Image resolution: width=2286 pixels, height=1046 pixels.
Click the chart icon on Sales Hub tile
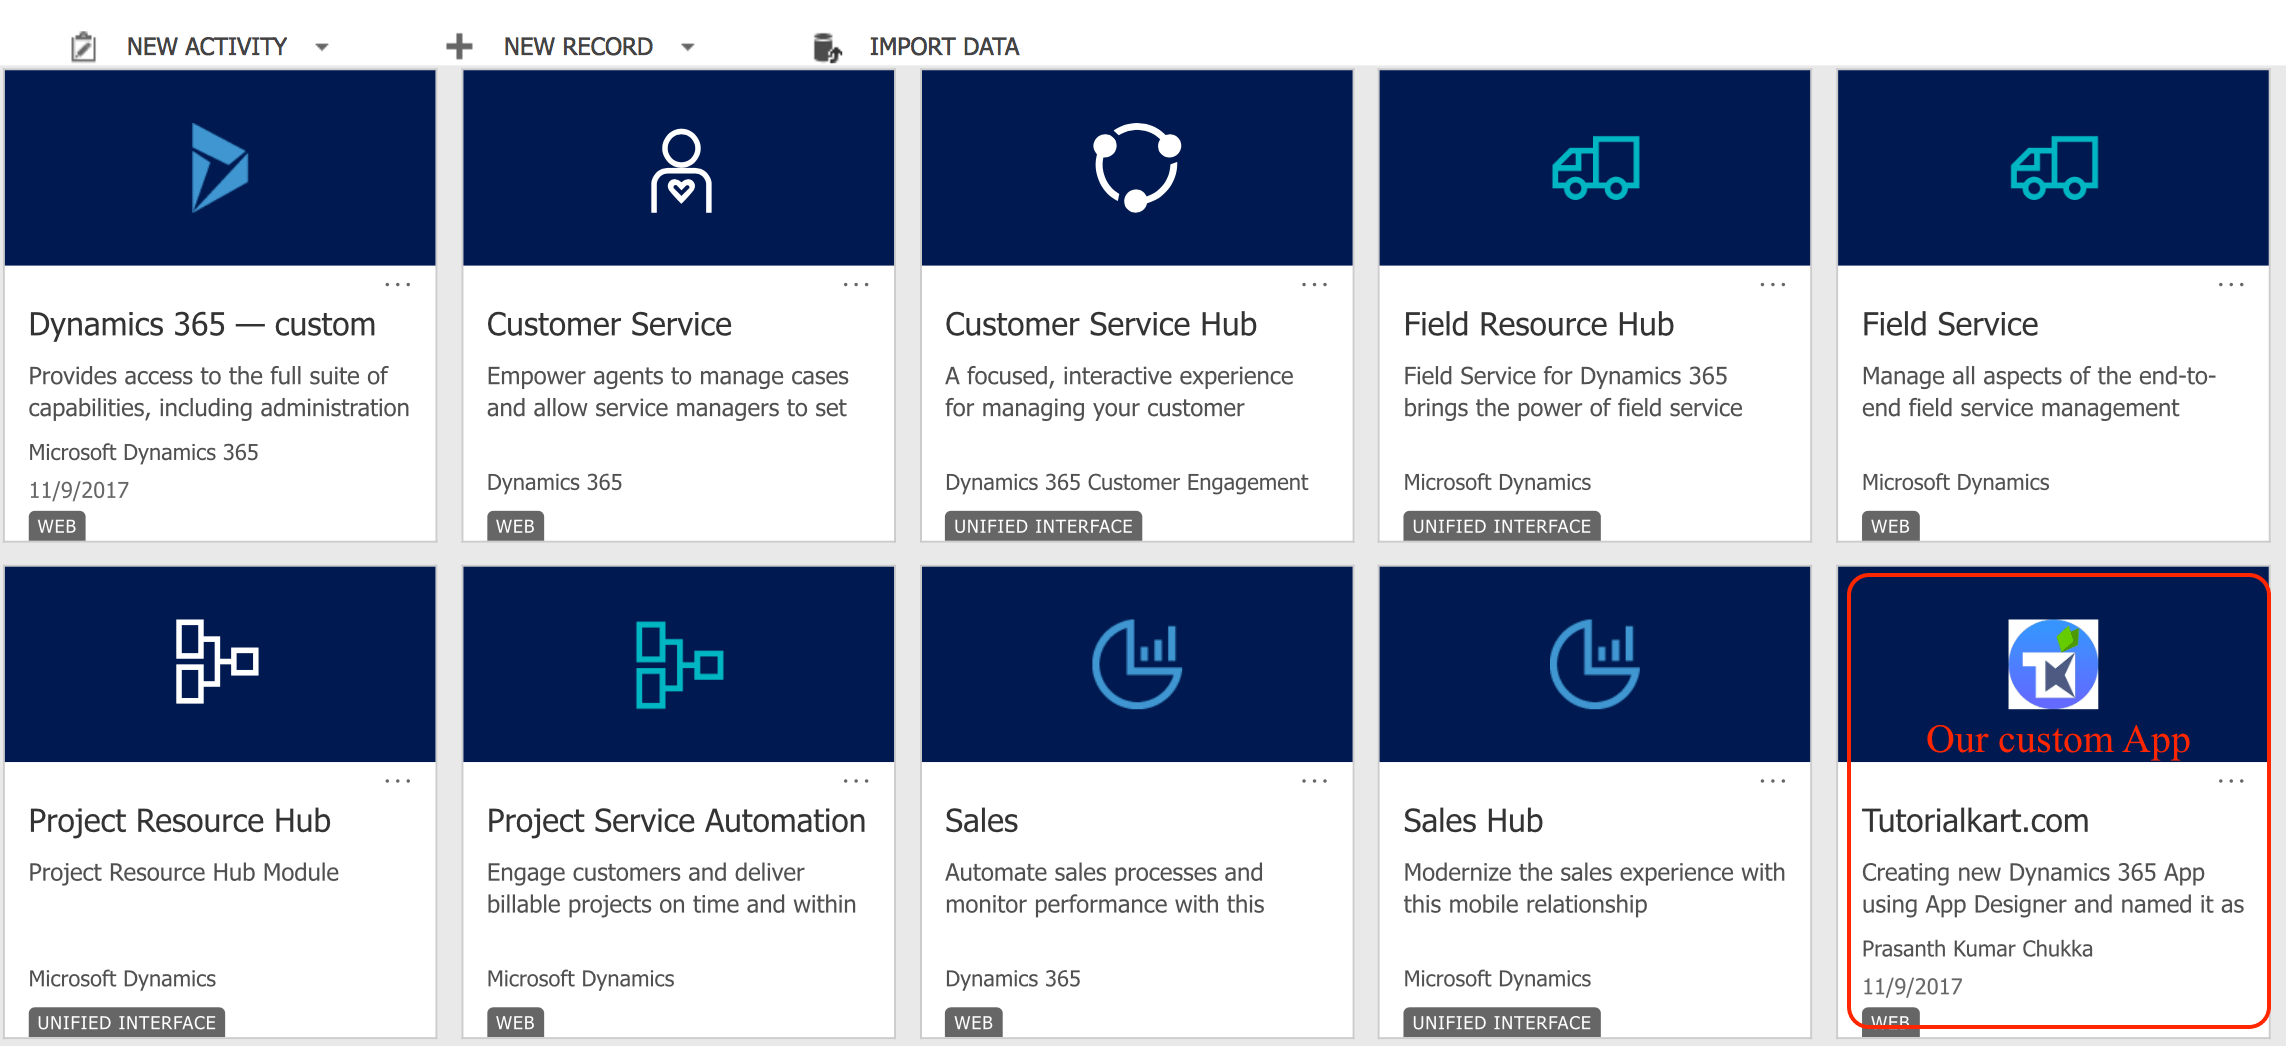(x=1595, y=662)
